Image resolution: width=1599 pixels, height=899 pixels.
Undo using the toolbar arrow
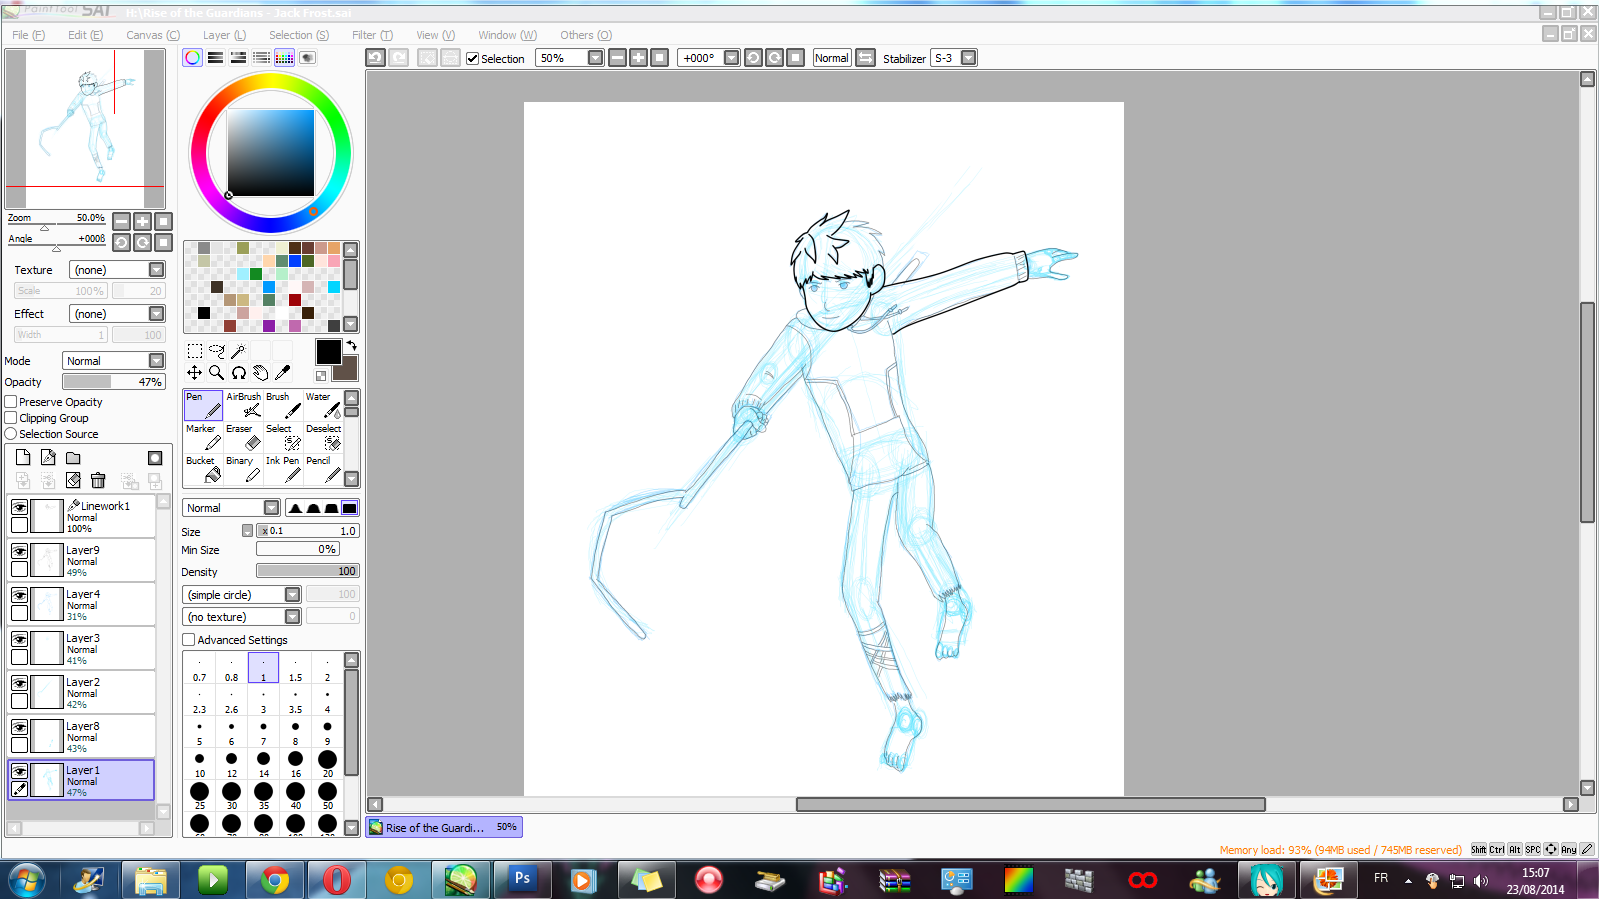pos(375,58)
